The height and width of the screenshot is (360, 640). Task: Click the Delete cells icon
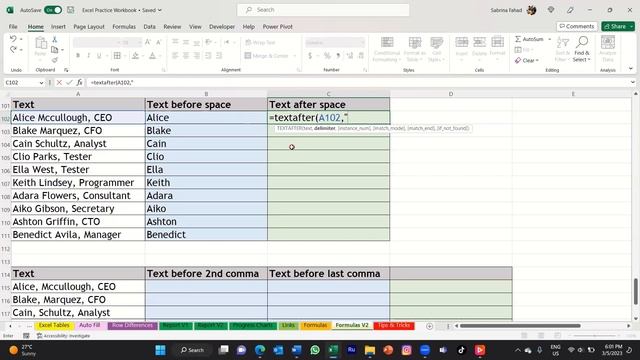[479, 42]
